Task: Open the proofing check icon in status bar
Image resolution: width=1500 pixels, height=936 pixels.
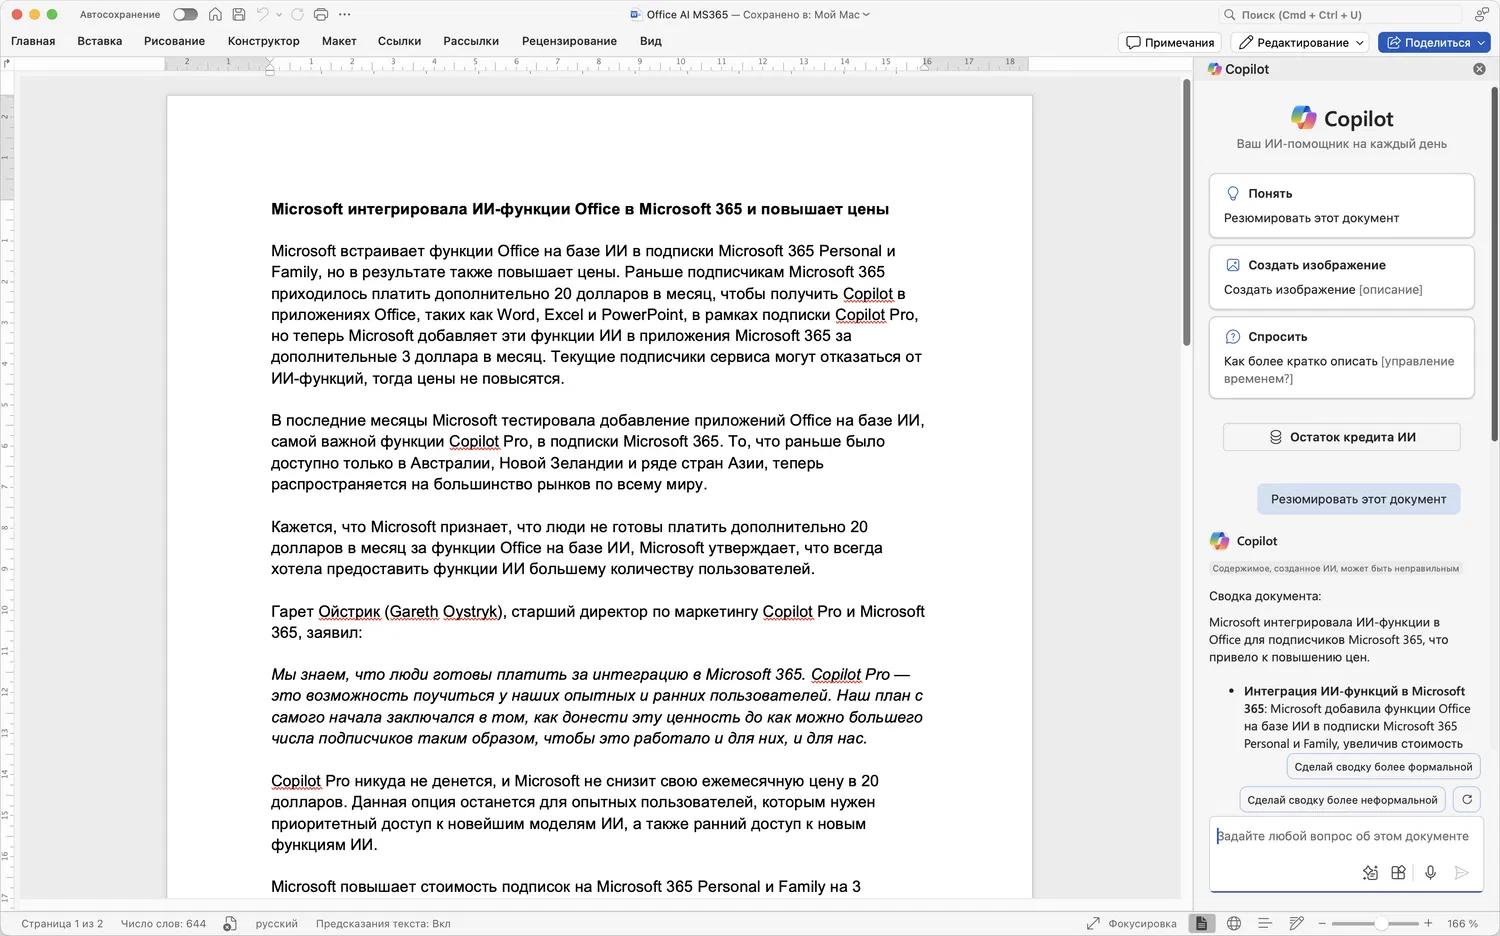Action: point(230,924)
